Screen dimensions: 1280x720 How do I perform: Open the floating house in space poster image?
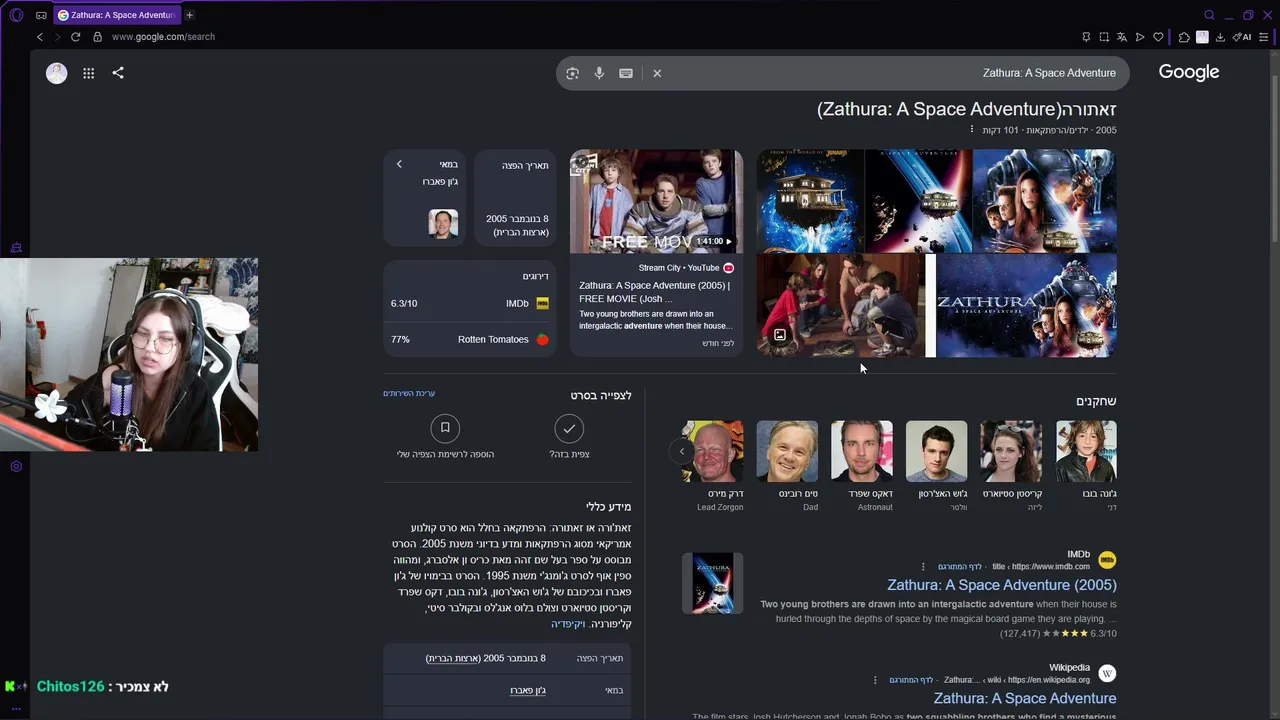[x=810, y=201]
